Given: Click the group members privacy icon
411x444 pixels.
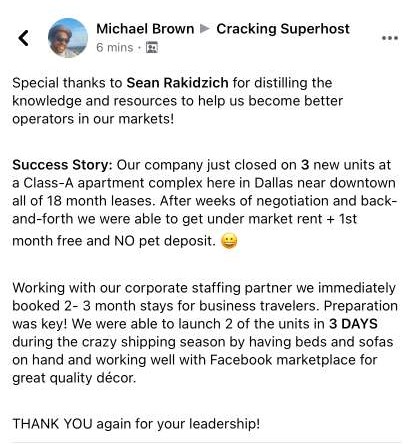Looking at the screenshot, I should (x=152, y=48).
